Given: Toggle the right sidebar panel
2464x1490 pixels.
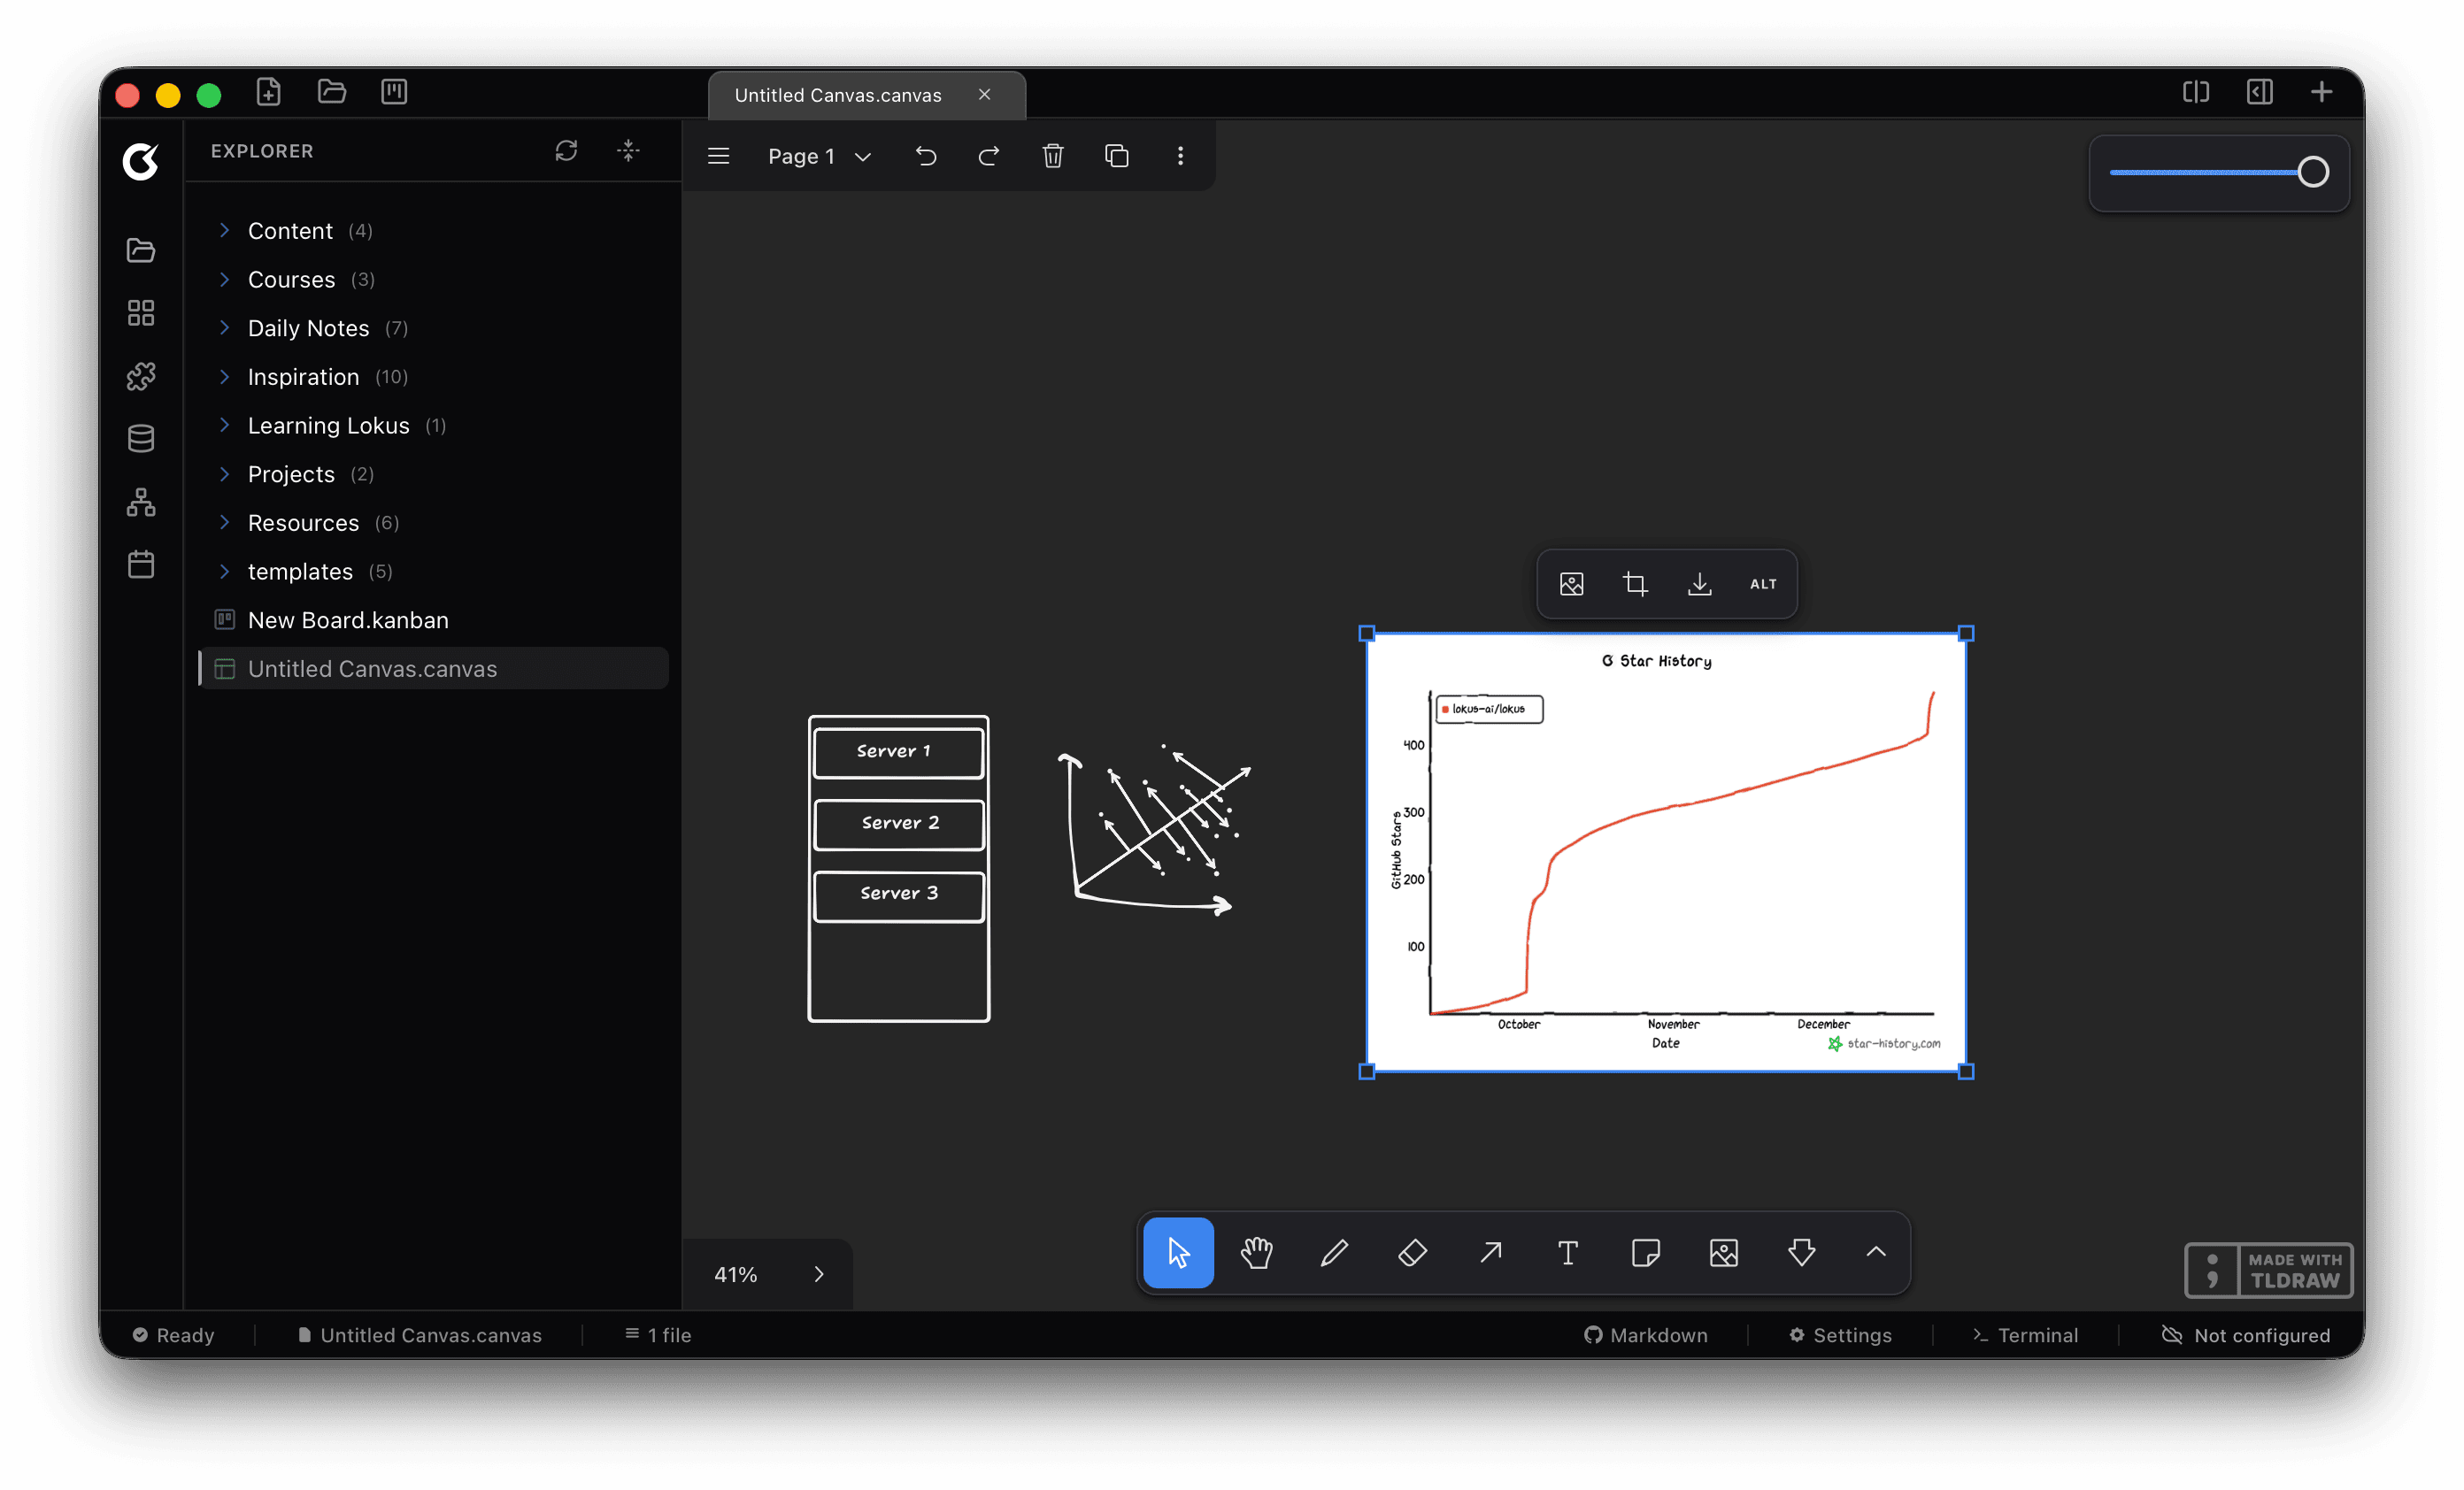Looking at the screenshot, I should tap(2259, 92).
